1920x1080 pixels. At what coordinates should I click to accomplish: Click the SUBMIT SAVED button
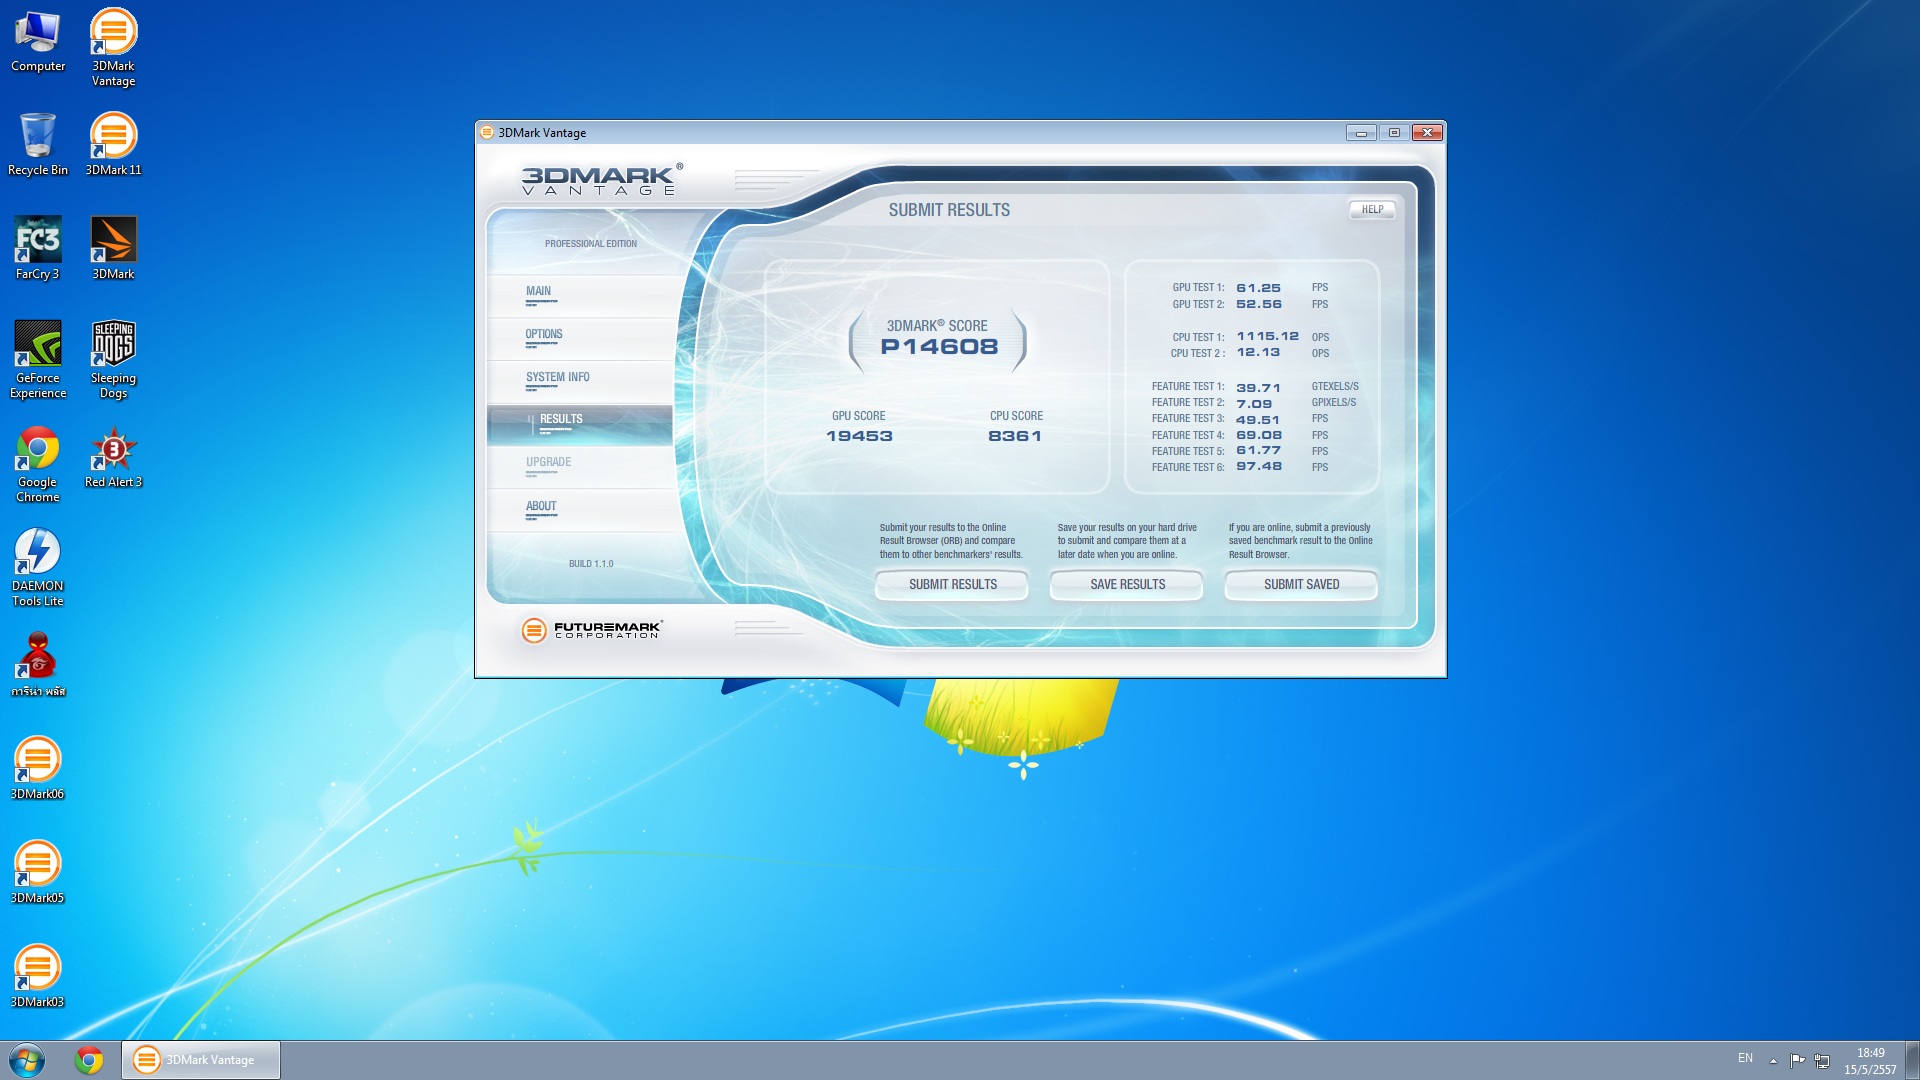pos(1301,585)
